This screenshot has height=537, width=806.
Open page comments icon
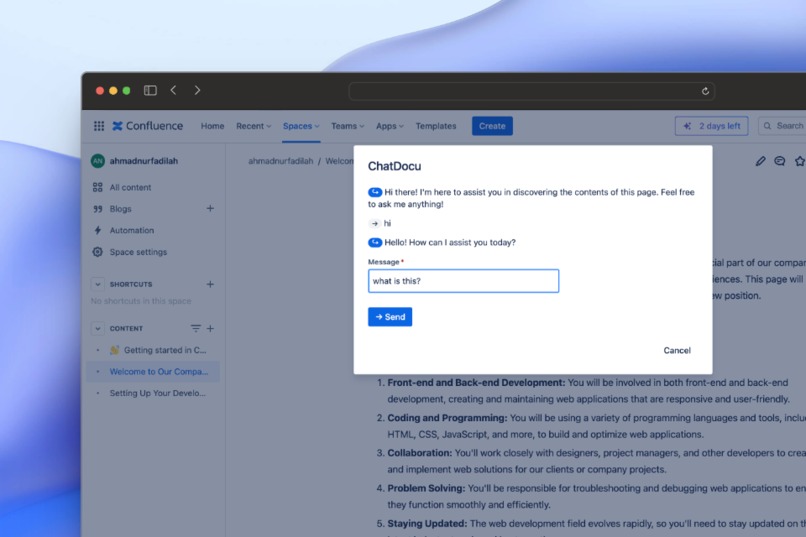pyautogui.click(x=780, y=161)
